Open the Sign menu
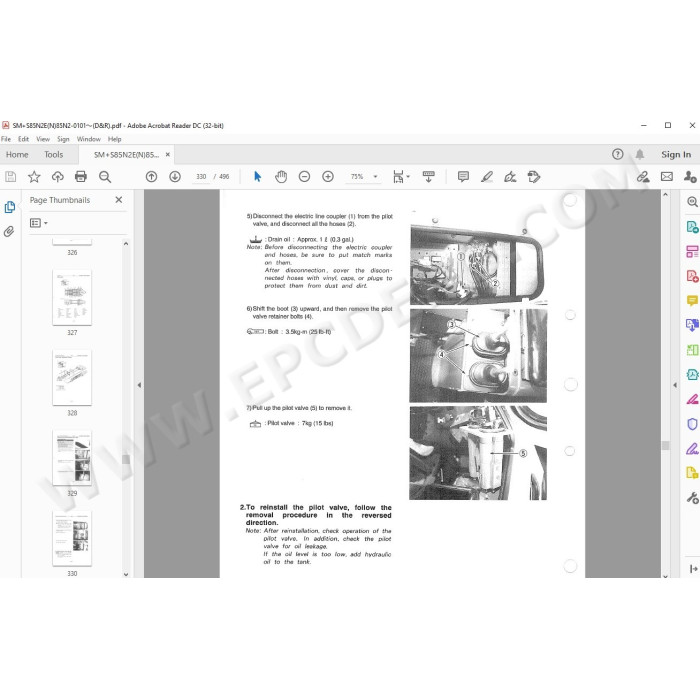 (63, 139)
